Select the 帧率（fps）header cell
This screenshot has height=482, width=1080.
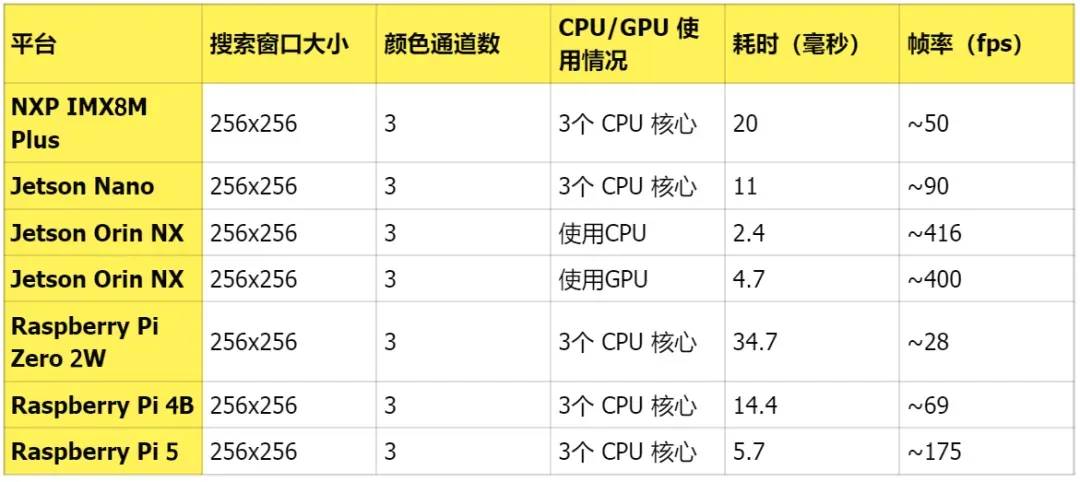tap(986, 45)
